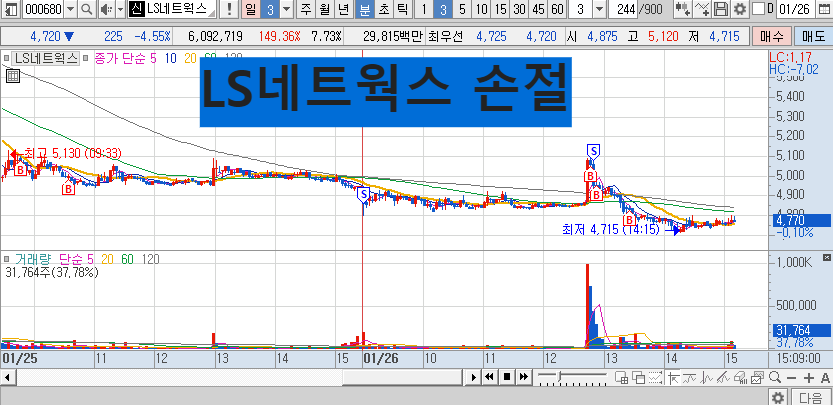Click the vertical line wave tool icon
This screenshot has width=833, height=405.
[707, 378]
